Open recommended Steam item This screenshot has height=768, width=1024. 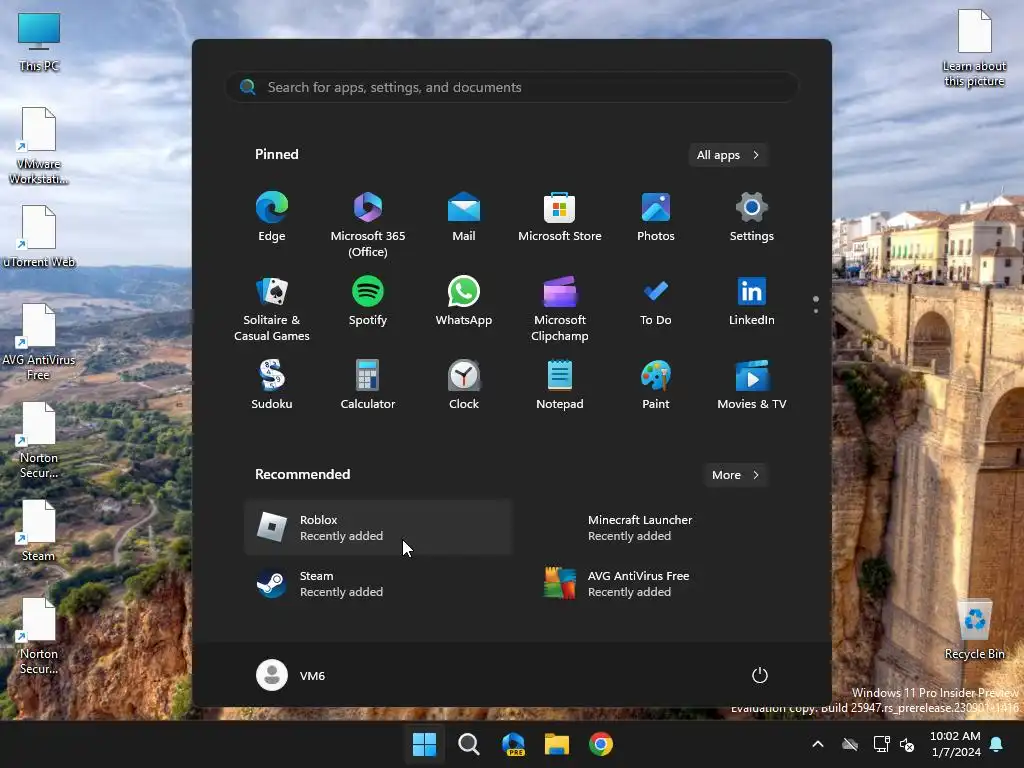coord(378,584)
